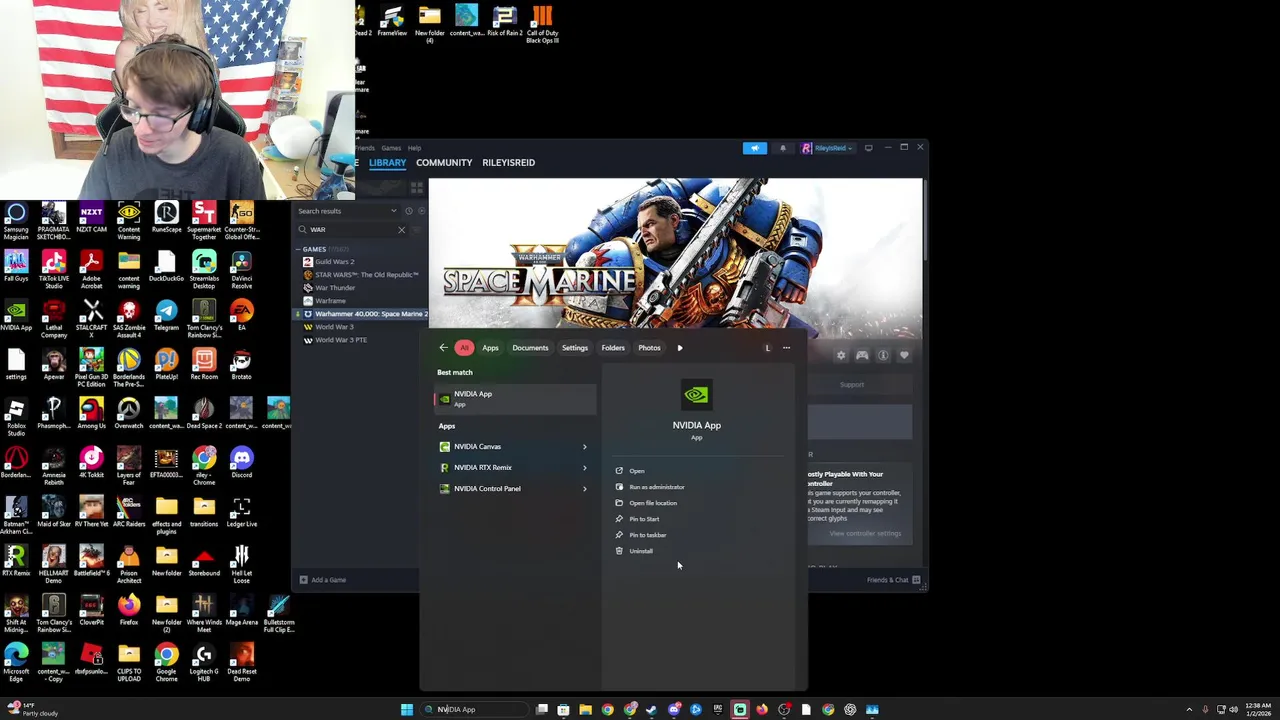Collapse the GAMES category in Steam library
Screen dimensions: 1280x720
point(298,249)
